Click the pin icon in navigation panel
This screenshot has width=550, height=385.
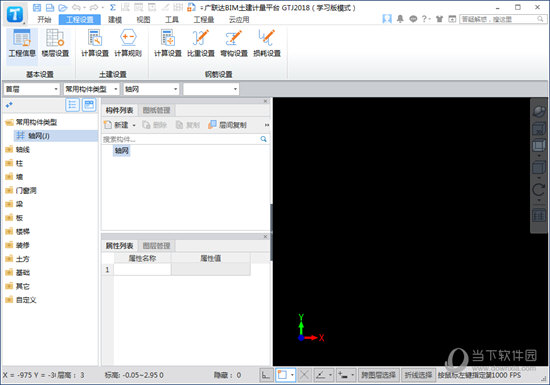(9, 105)
